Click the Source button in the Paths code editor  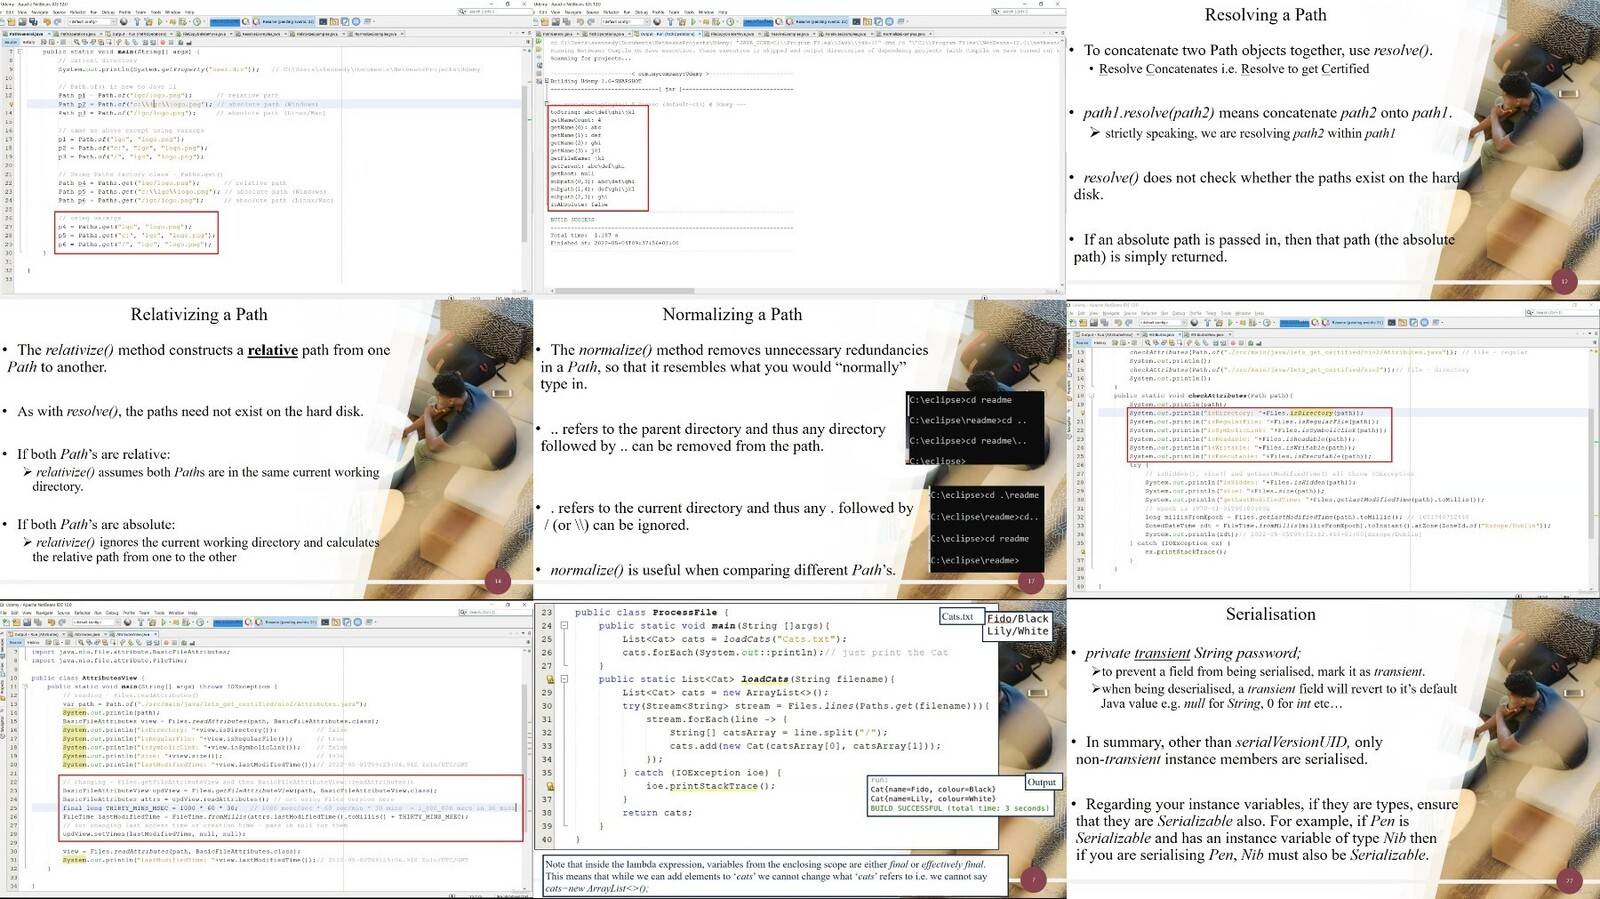coord(10,42)
